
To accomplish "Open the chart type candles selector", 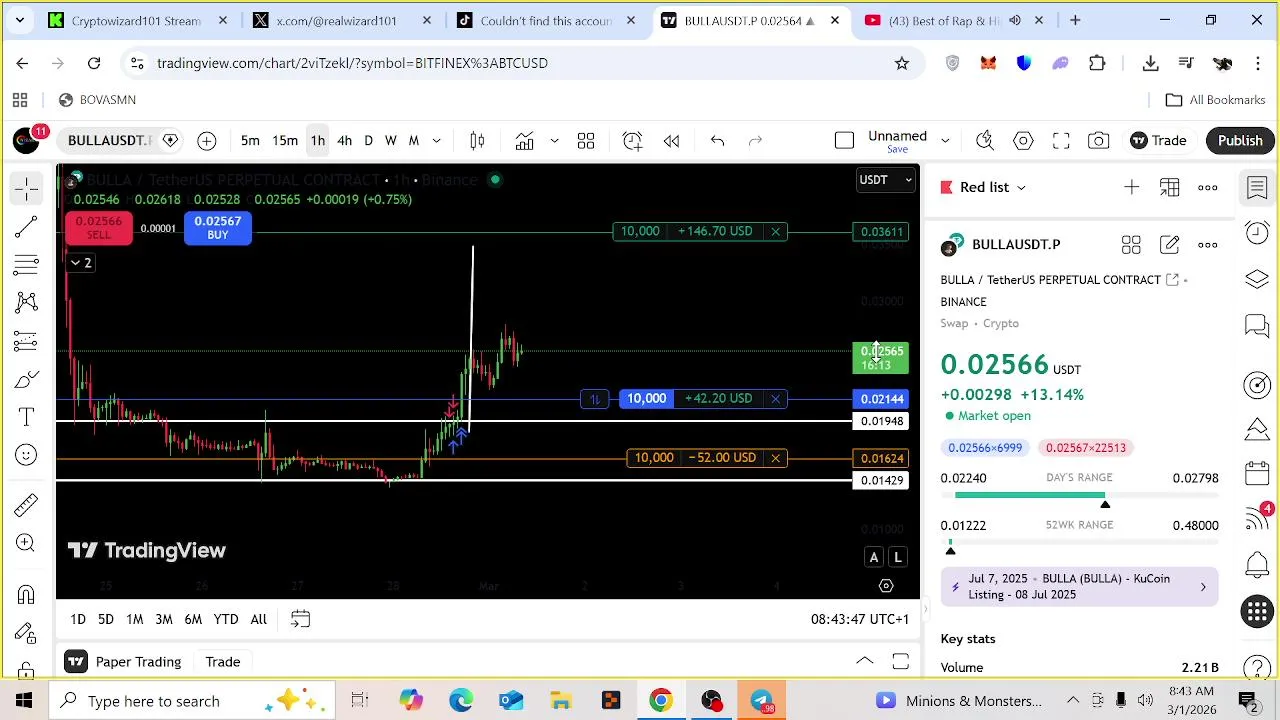I will click(477, 141).
